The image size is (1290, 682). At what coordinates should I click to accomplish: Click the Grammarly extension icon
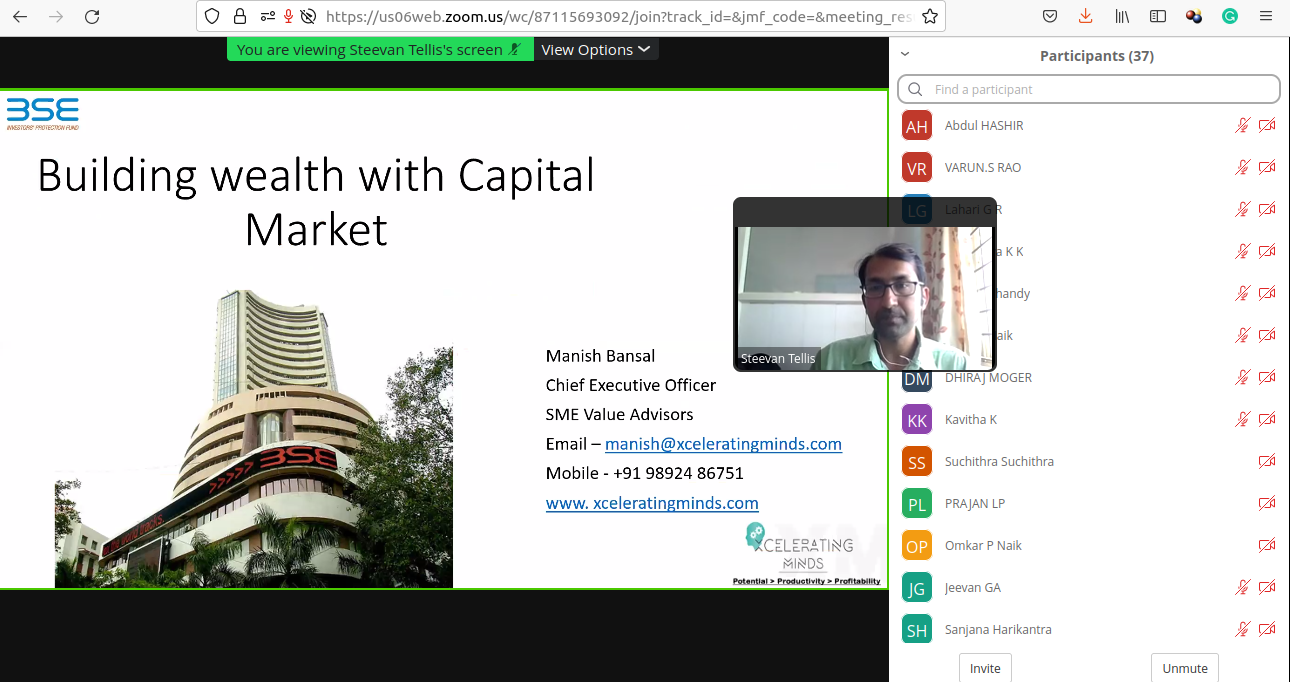pos(1230,17)
